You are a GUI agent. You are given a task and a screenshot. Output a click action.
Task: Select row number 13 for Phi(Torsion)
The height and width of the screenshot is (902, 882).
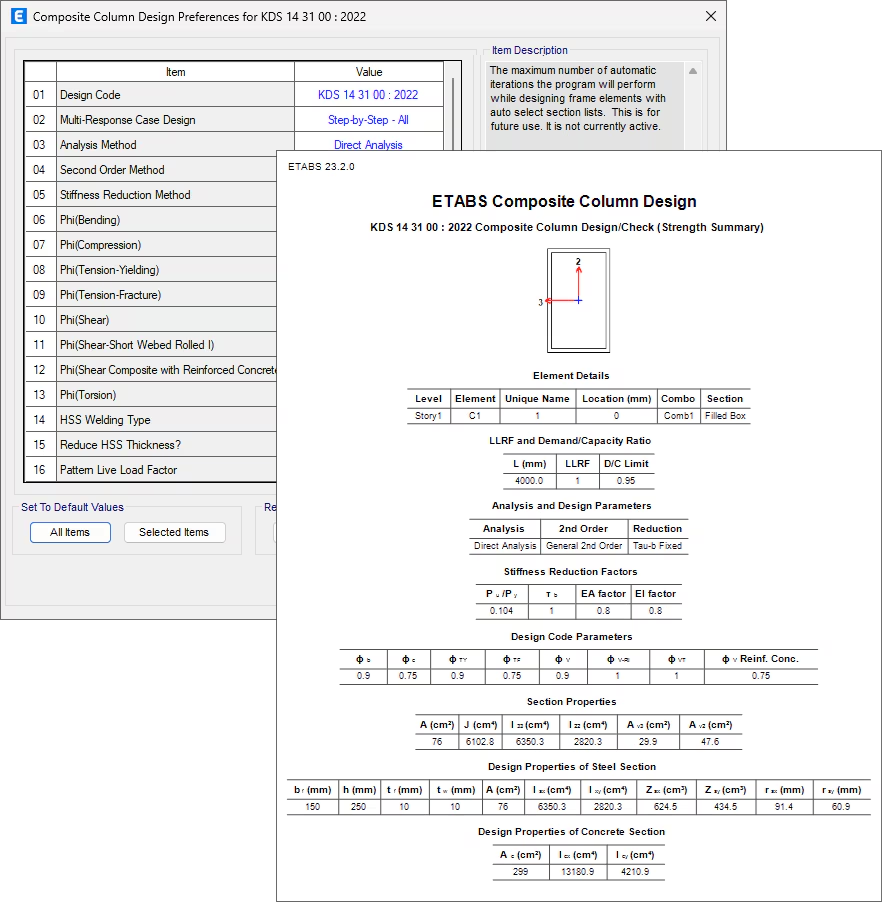[x=40, y=395]
